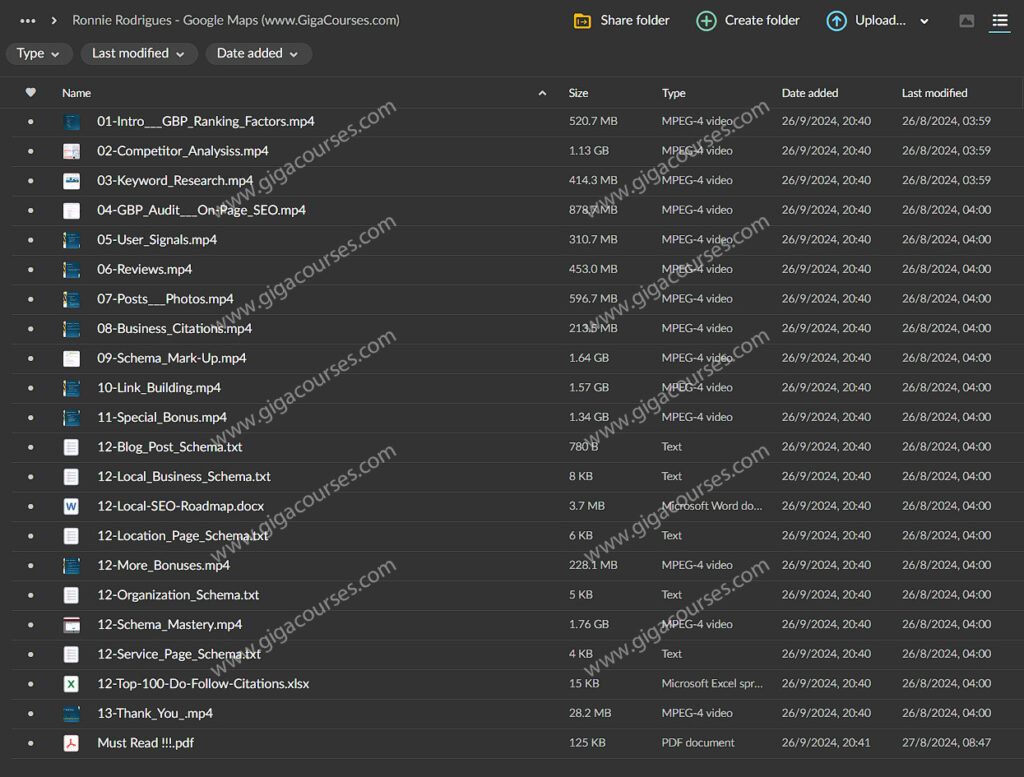Switch to thumbnail view mode
Screen dimensions: 1024x777
tap(966, 21)
